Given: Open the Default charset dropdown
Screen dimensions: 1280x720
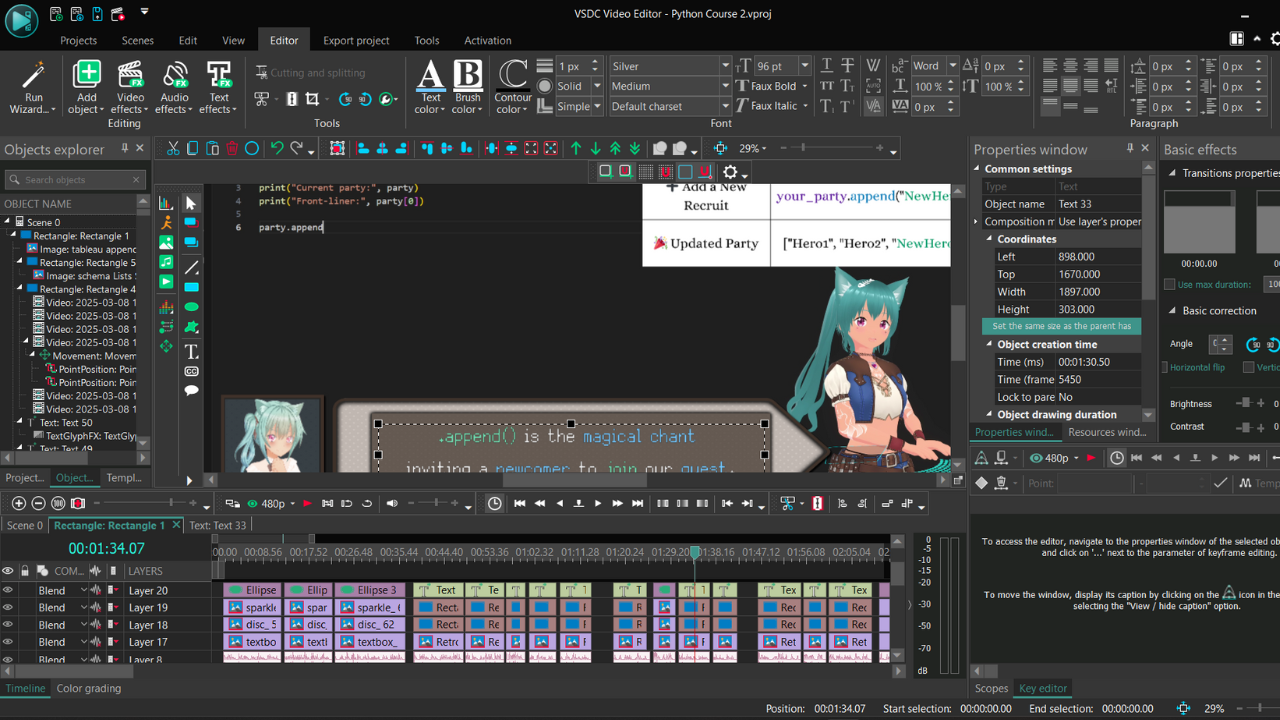Looking at the screenshot, I should coord(725,106).
